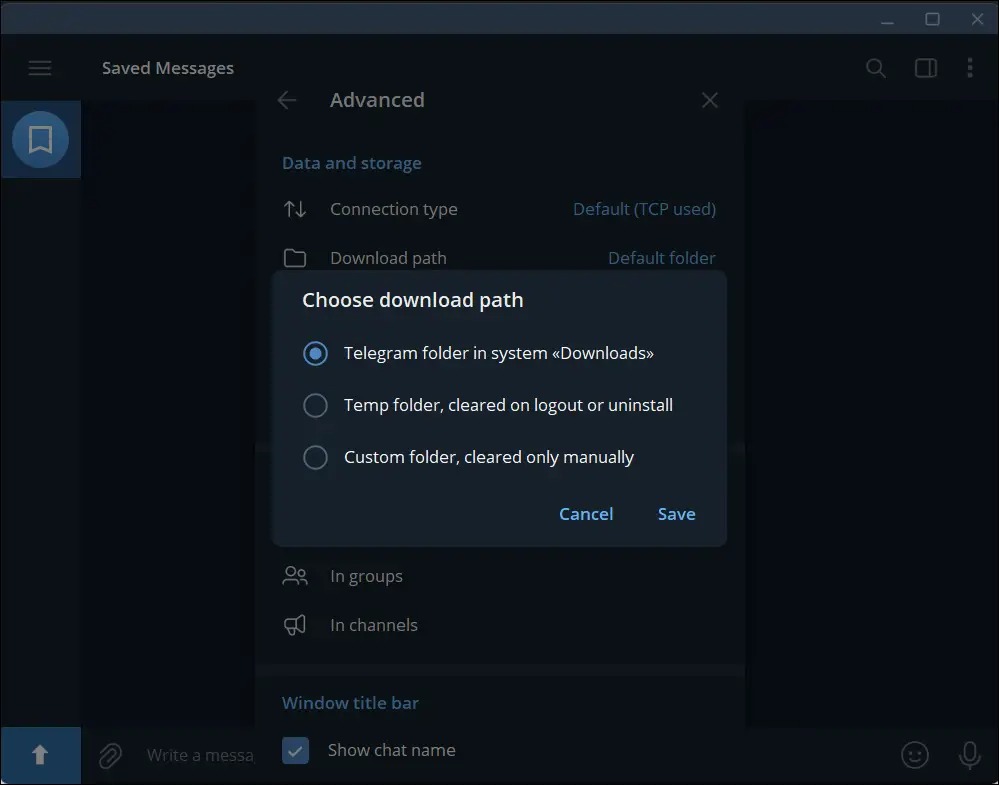Click the Default folder download path link
Image resolution: width=999 pixels, height=785 pixels.
pos(661,258)
